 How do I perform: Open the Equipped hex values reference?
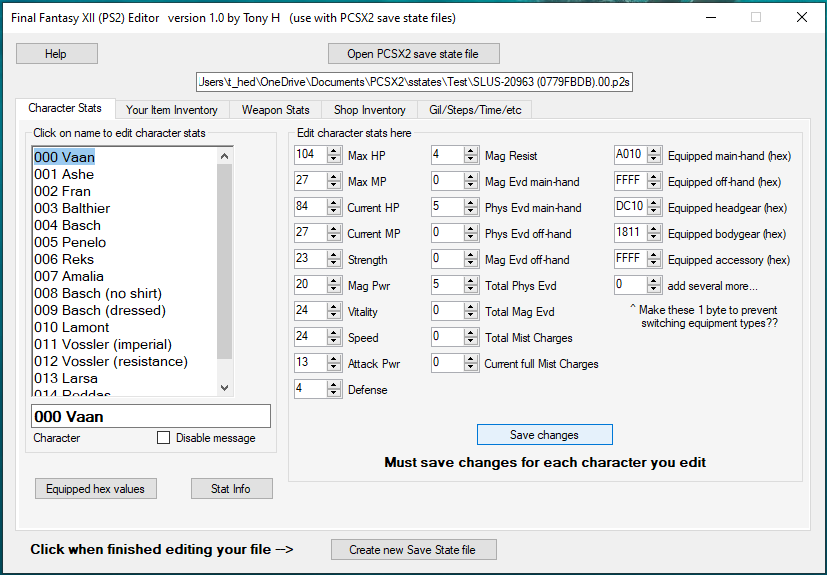point(95,489)
